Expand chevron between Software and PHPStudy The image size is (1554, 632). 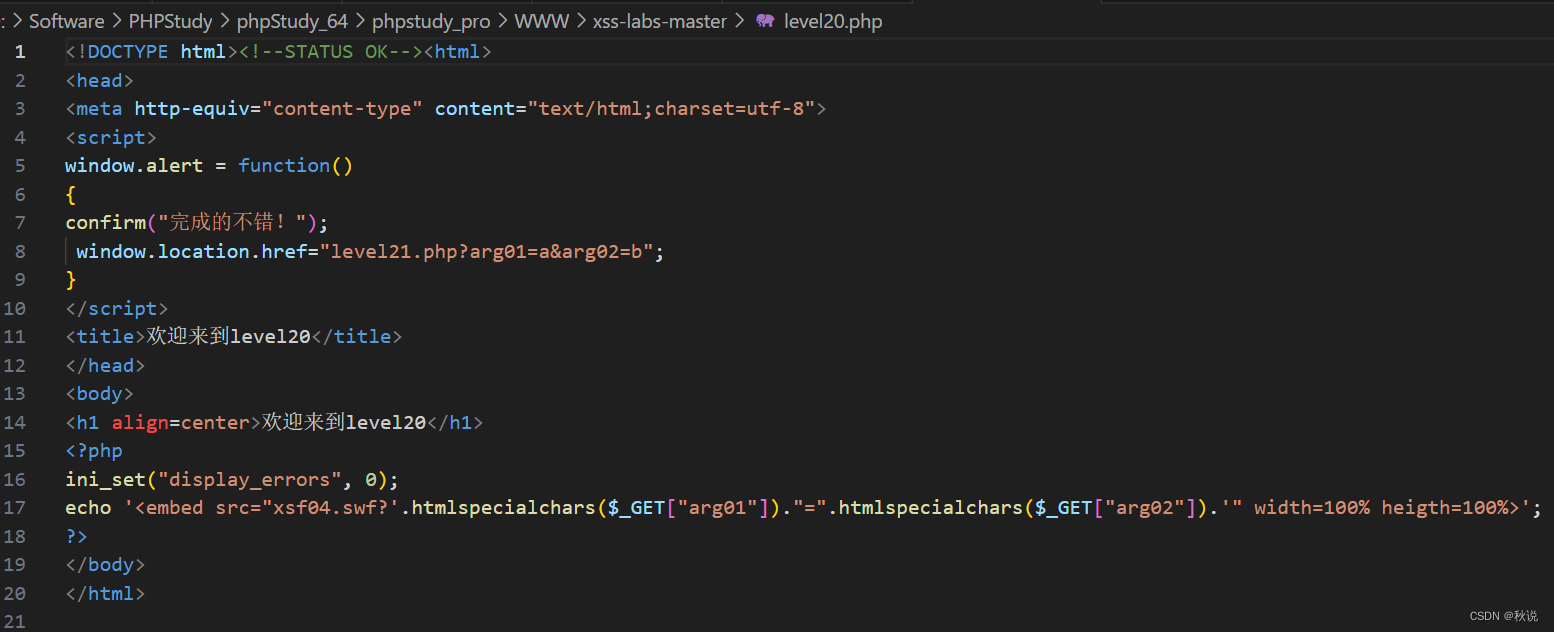tap(117, 21)
